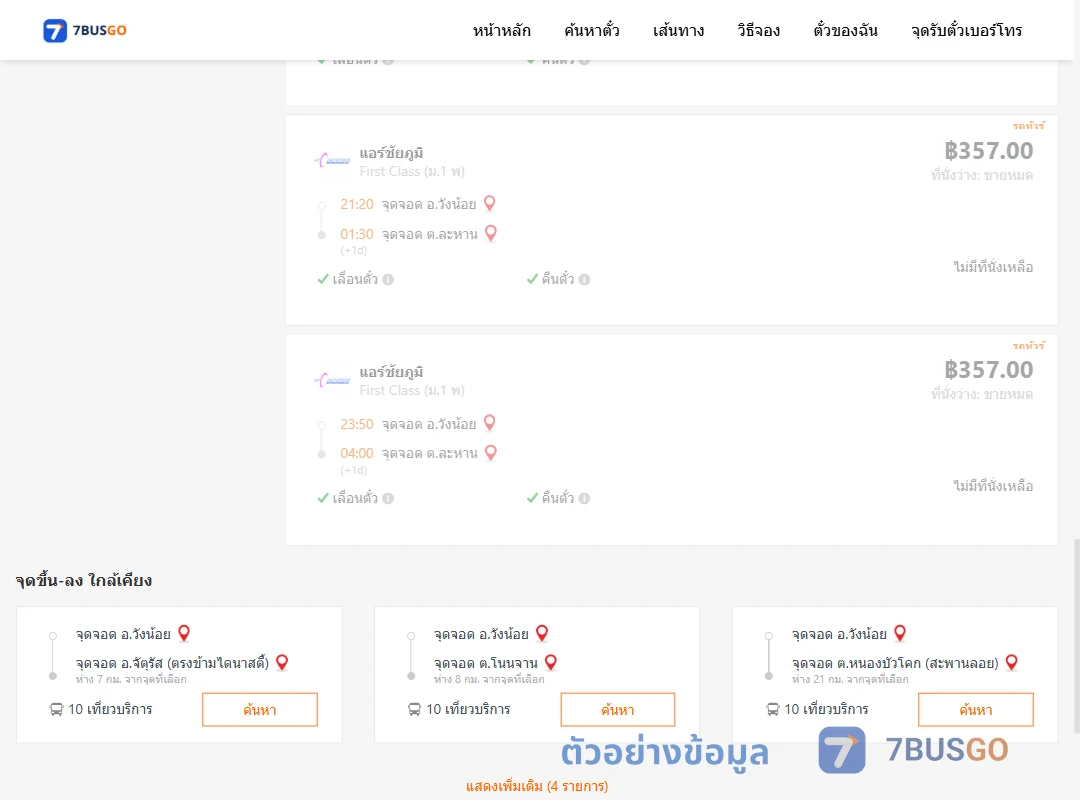Click ค้นหา for the ต.หนองบัวโคก route

[976, 710]
